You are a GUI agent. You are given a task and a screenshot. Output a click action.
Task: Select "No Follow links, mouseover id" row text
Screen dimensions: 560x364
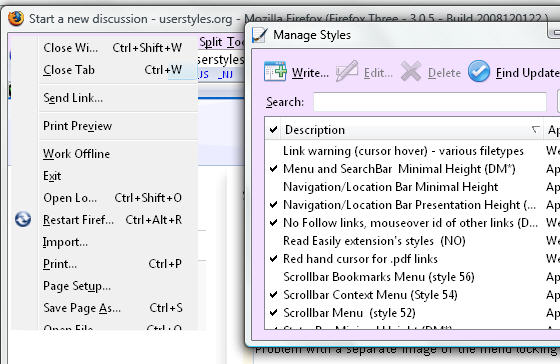coord(410,223)
